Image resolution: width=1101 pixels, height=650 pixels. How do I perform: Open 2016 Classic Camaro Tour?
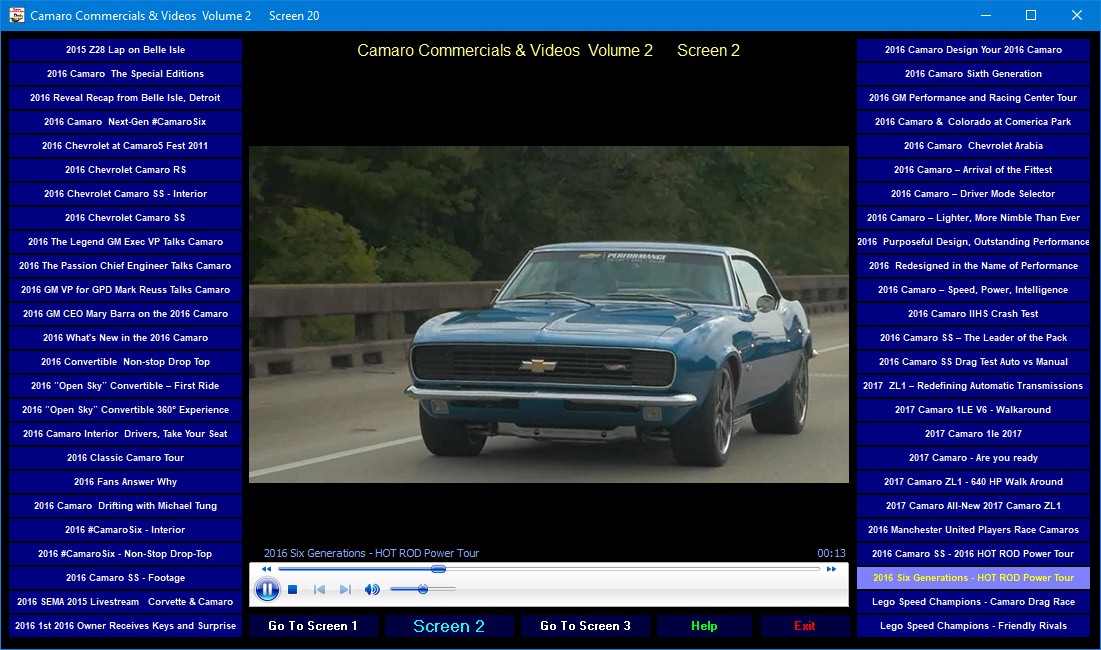pos(126,458)
